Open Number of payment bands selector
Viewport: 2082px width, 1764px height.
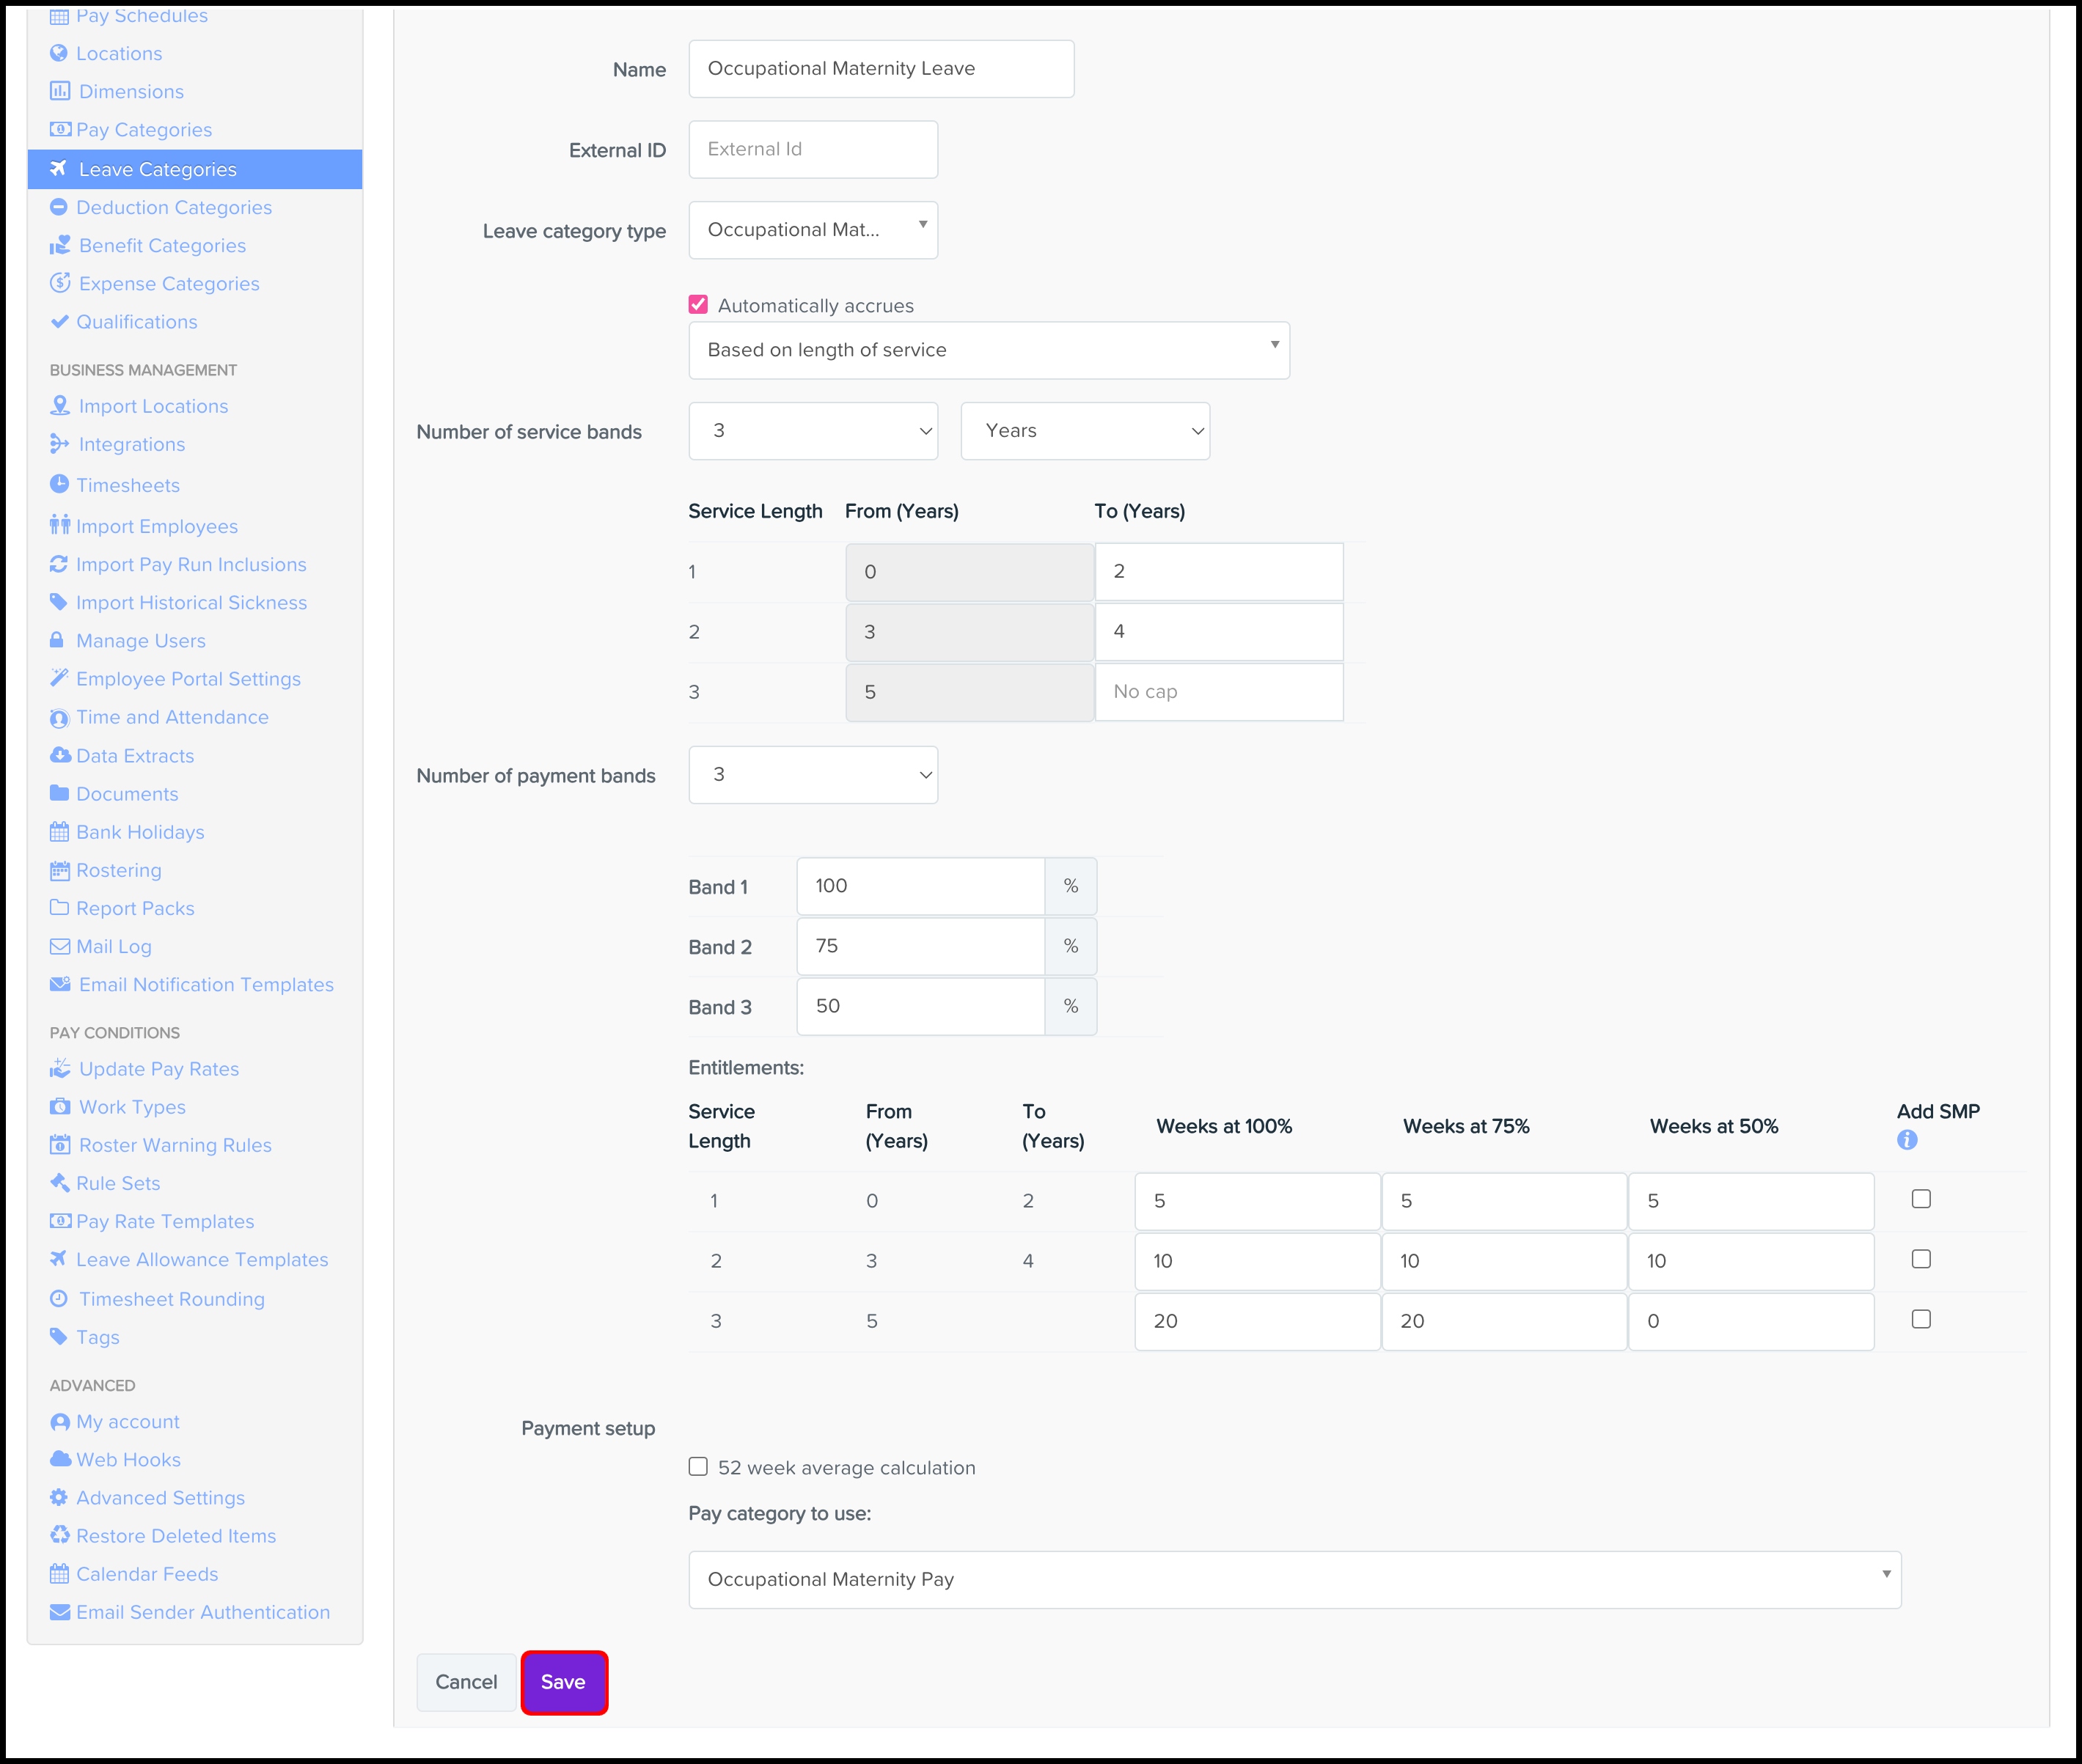(813, 775)
